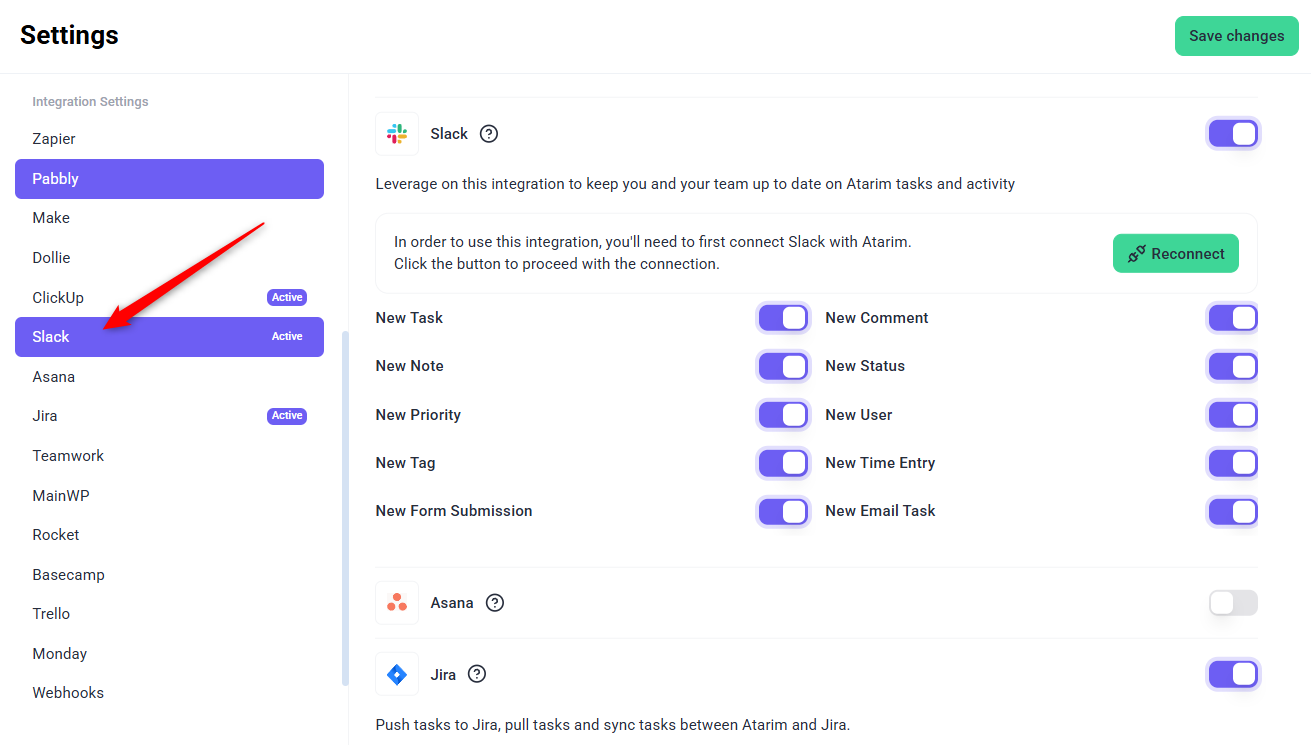This screenshot has width=1311, height=745.
Task: Go to Webhooks in the sidebar
Action: tap(68, 693)
